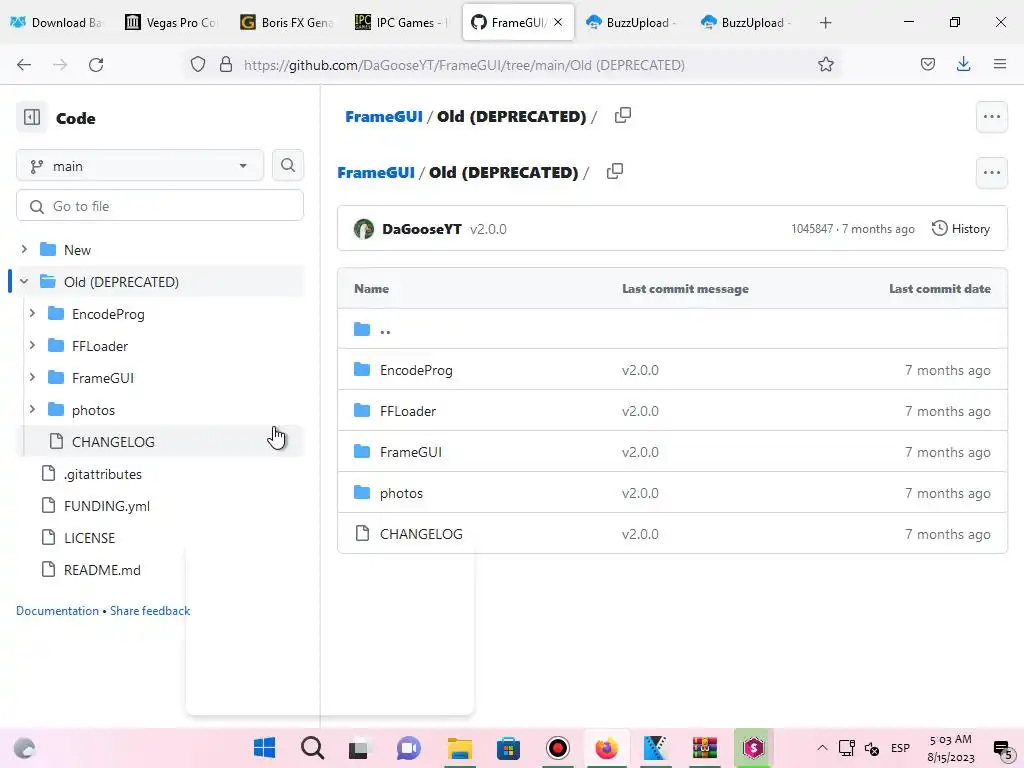This screenshot has height=768, width=1024.
Task: Switch to IPC Games tab
Action: pyautogui.click(x=402, y=22)
